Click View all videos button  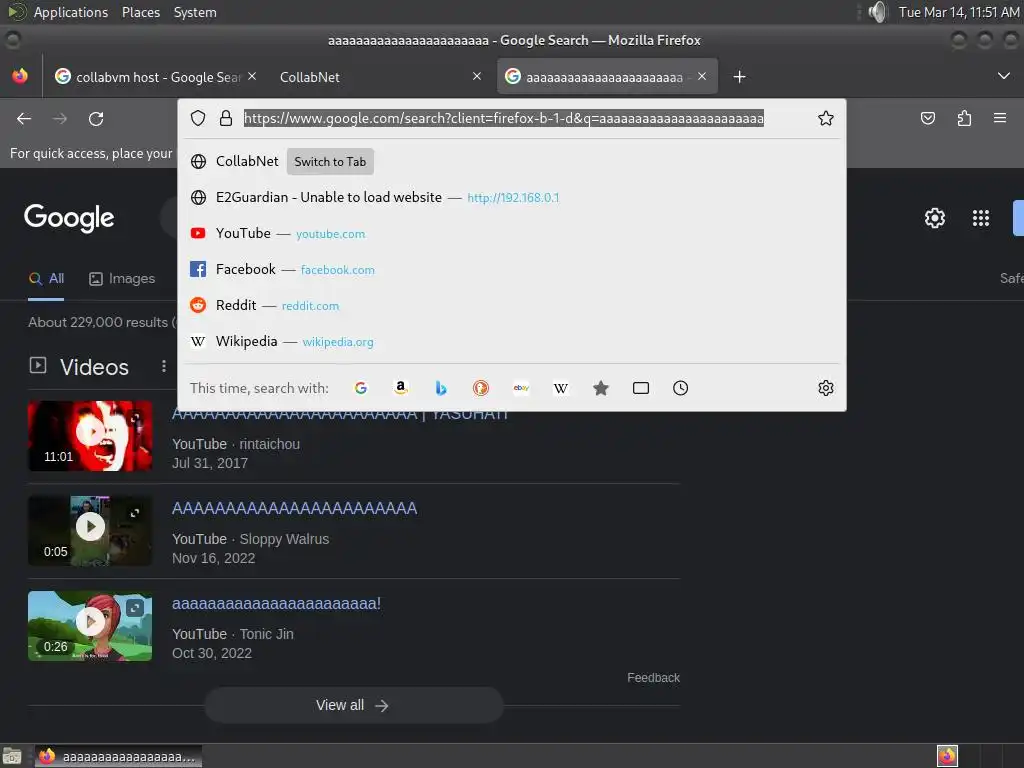[353, 705]
